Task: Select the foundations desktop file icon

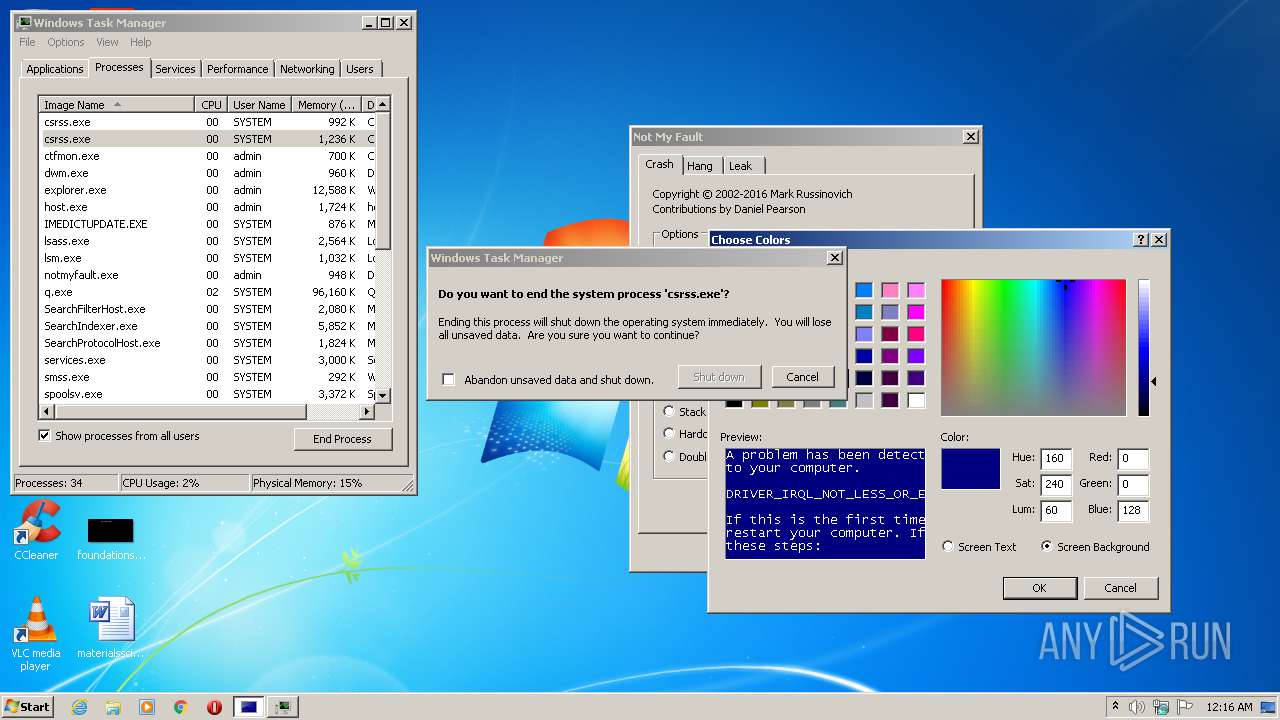Action: coord(110,538)
